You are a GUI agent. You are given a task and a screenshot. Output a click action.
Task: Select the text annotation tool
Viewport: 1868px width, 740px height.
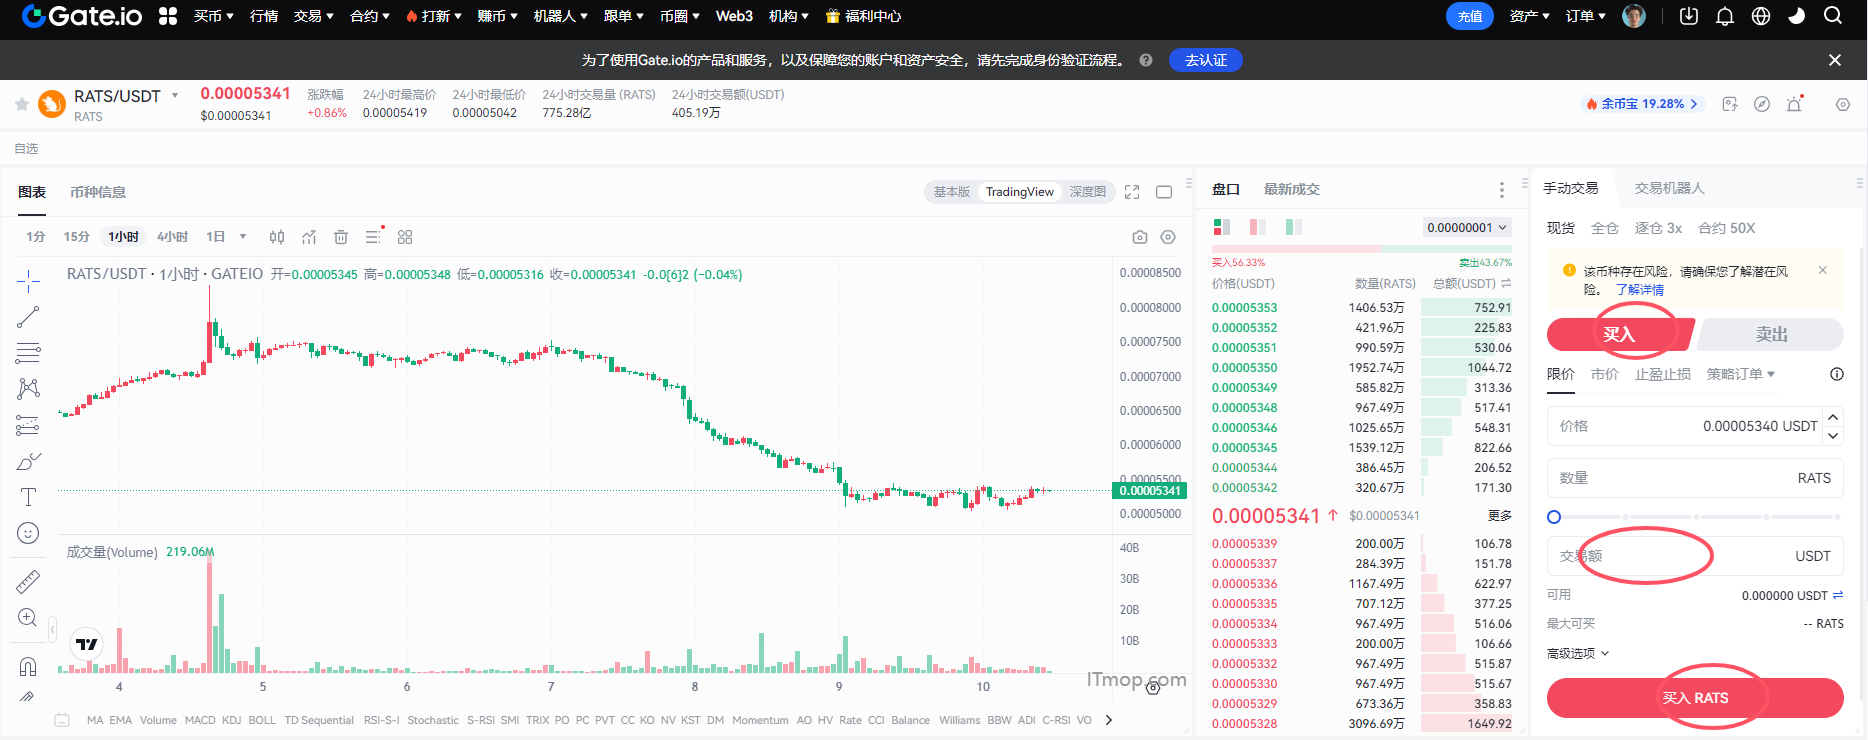click(28, 497)
